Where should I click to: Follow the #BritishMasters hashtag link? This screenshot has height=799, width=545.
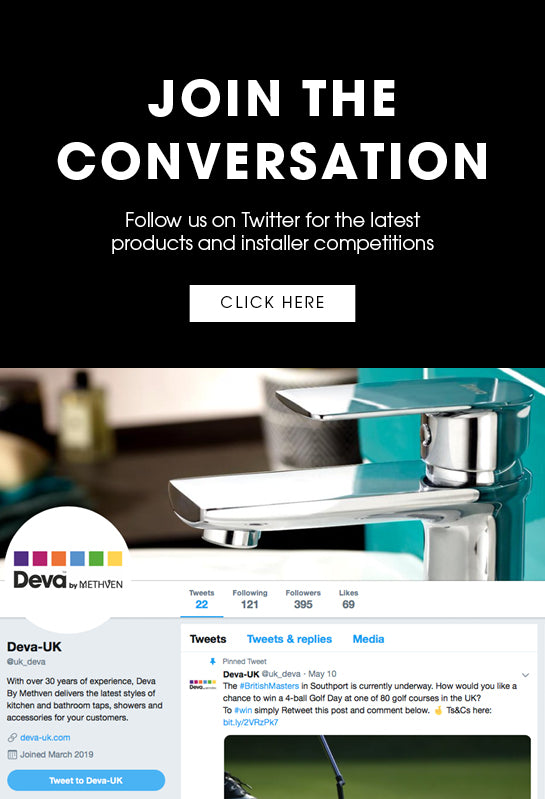269,686
